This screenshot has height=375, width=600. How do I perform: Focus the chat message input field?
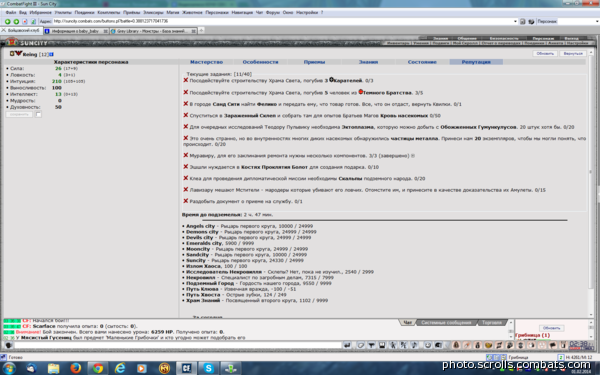point(178,345)
